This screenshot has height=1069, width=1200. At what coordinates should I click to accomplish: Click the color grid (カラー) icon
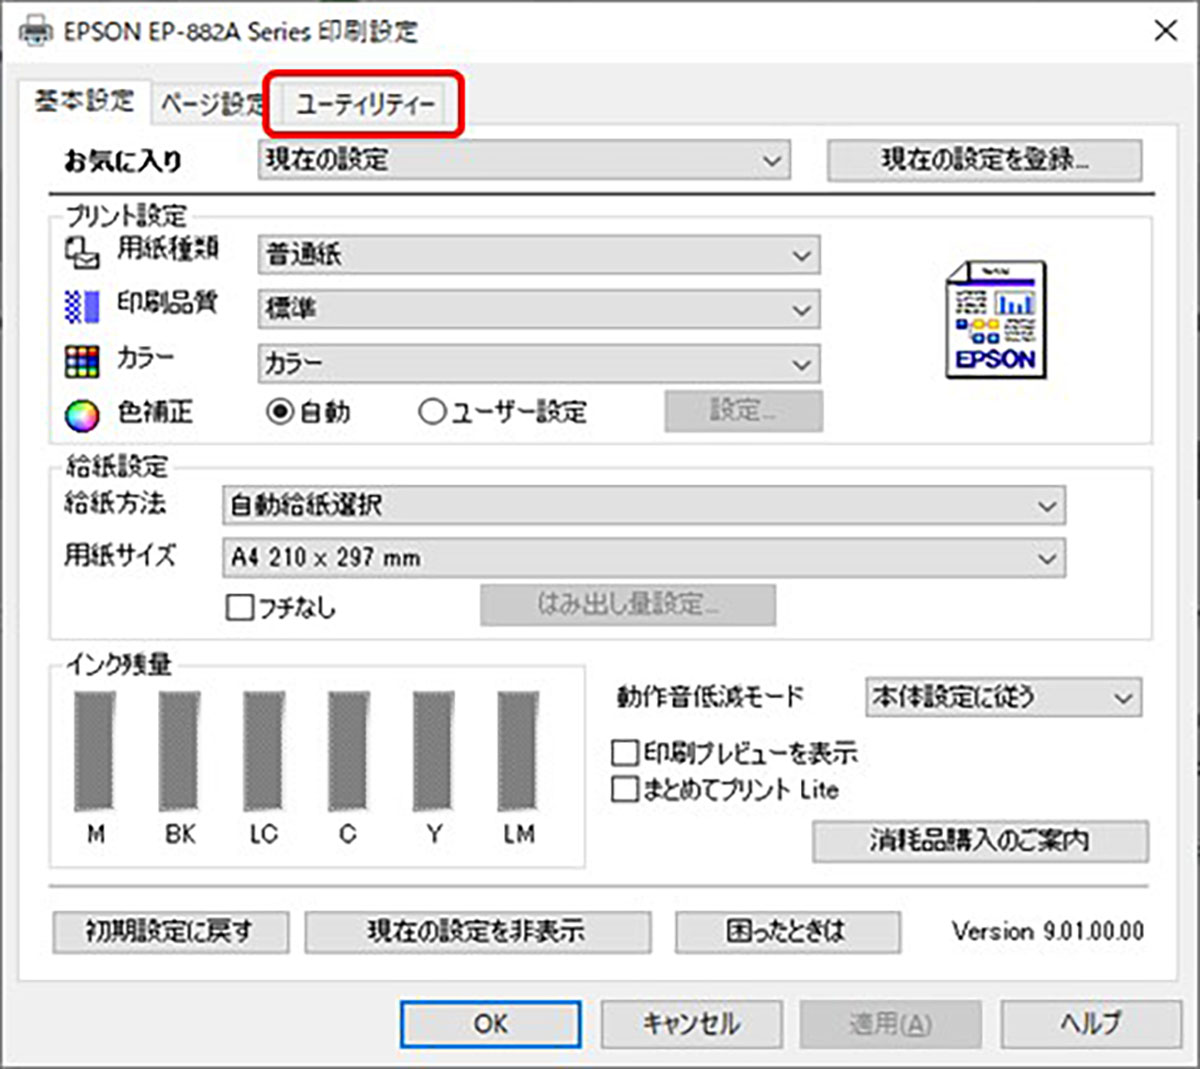tap(82, 361)
